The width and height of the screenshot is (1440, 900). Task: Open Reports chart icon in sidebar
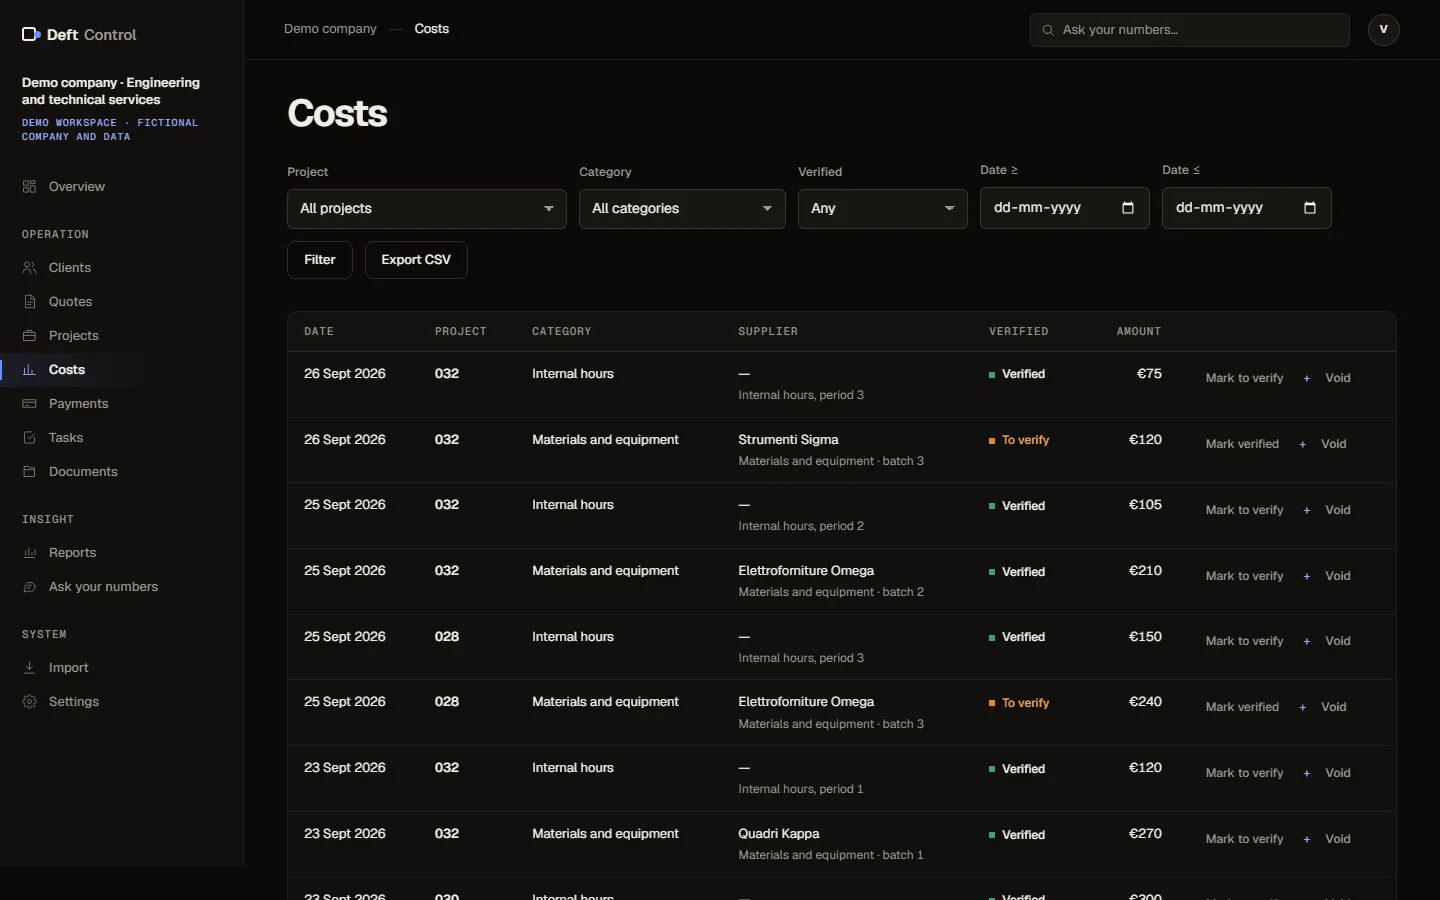(29, 553)
